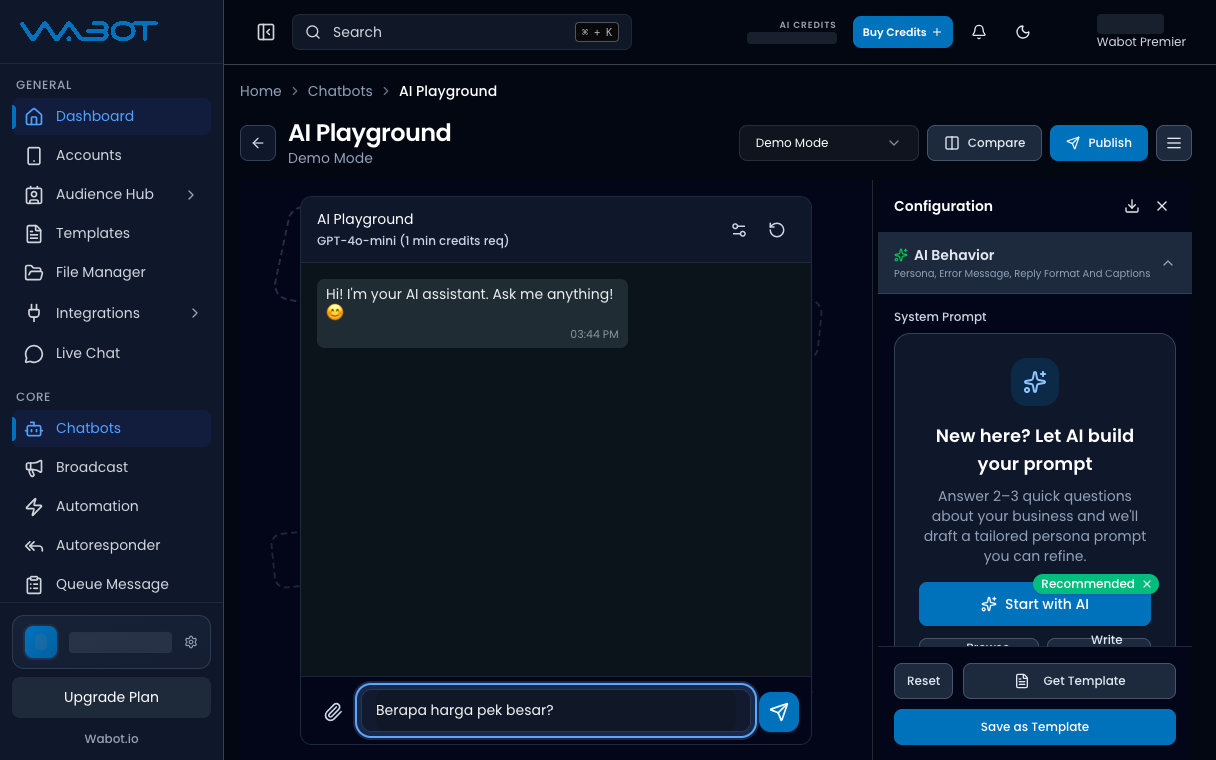1216x760 pixels.
Task: Open the hamburger menu button
Action: click(1174, 143)
